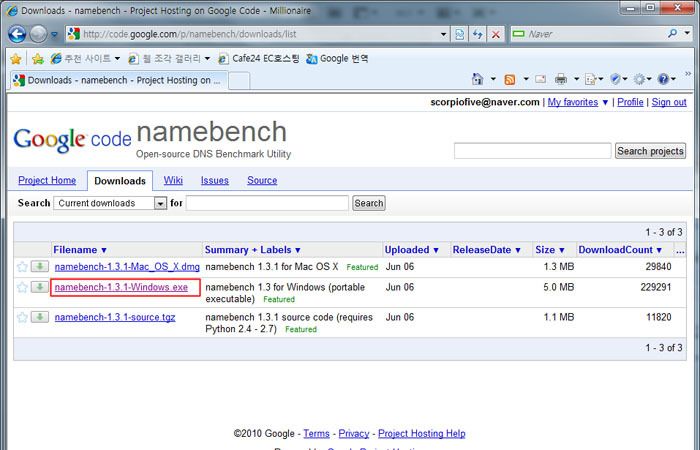The height and width of the screenshot is (450, 700).
Task: Click the Home page icon
Action: (478, 79)
